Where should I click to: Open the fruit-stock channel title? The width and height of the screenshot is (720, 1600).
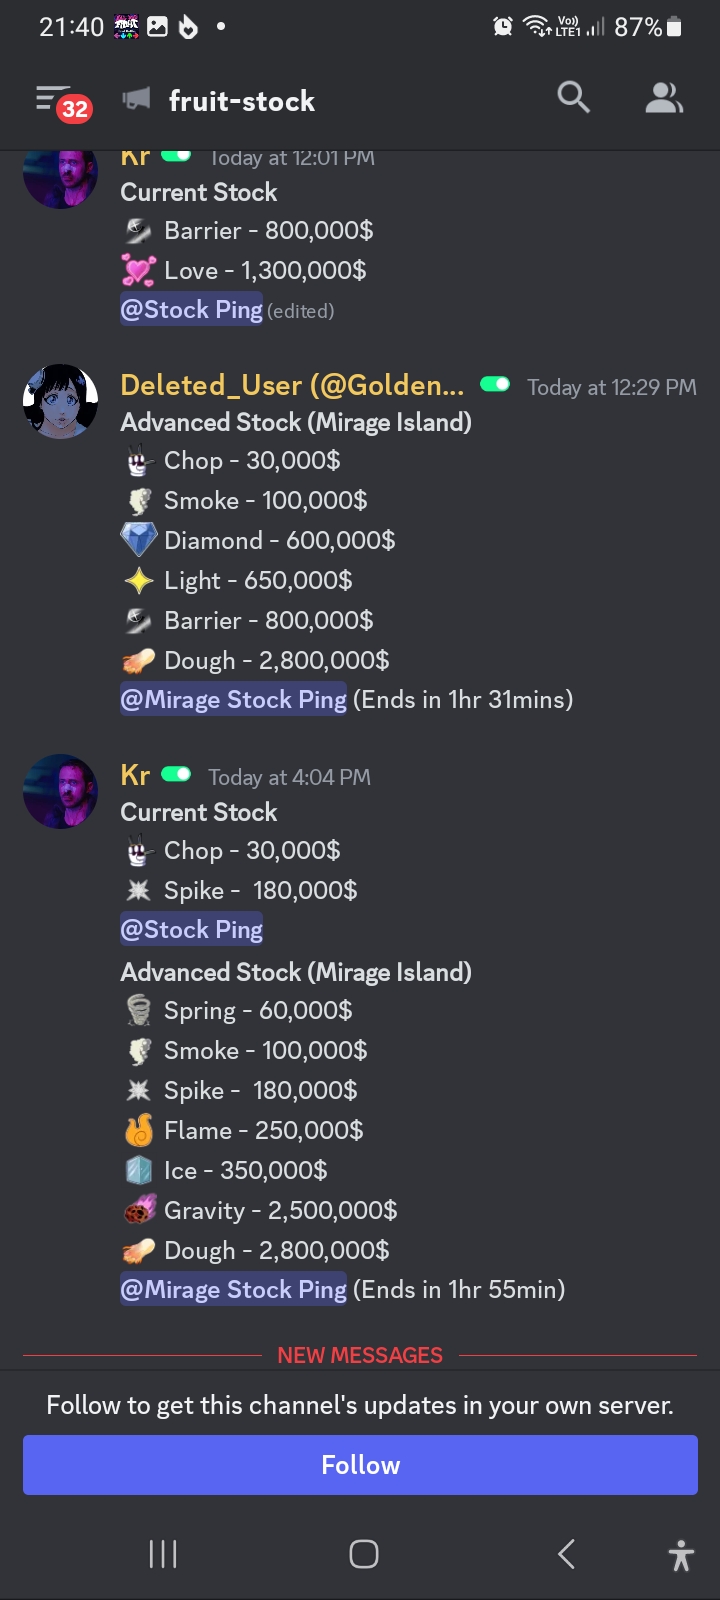tap(242, 101)
